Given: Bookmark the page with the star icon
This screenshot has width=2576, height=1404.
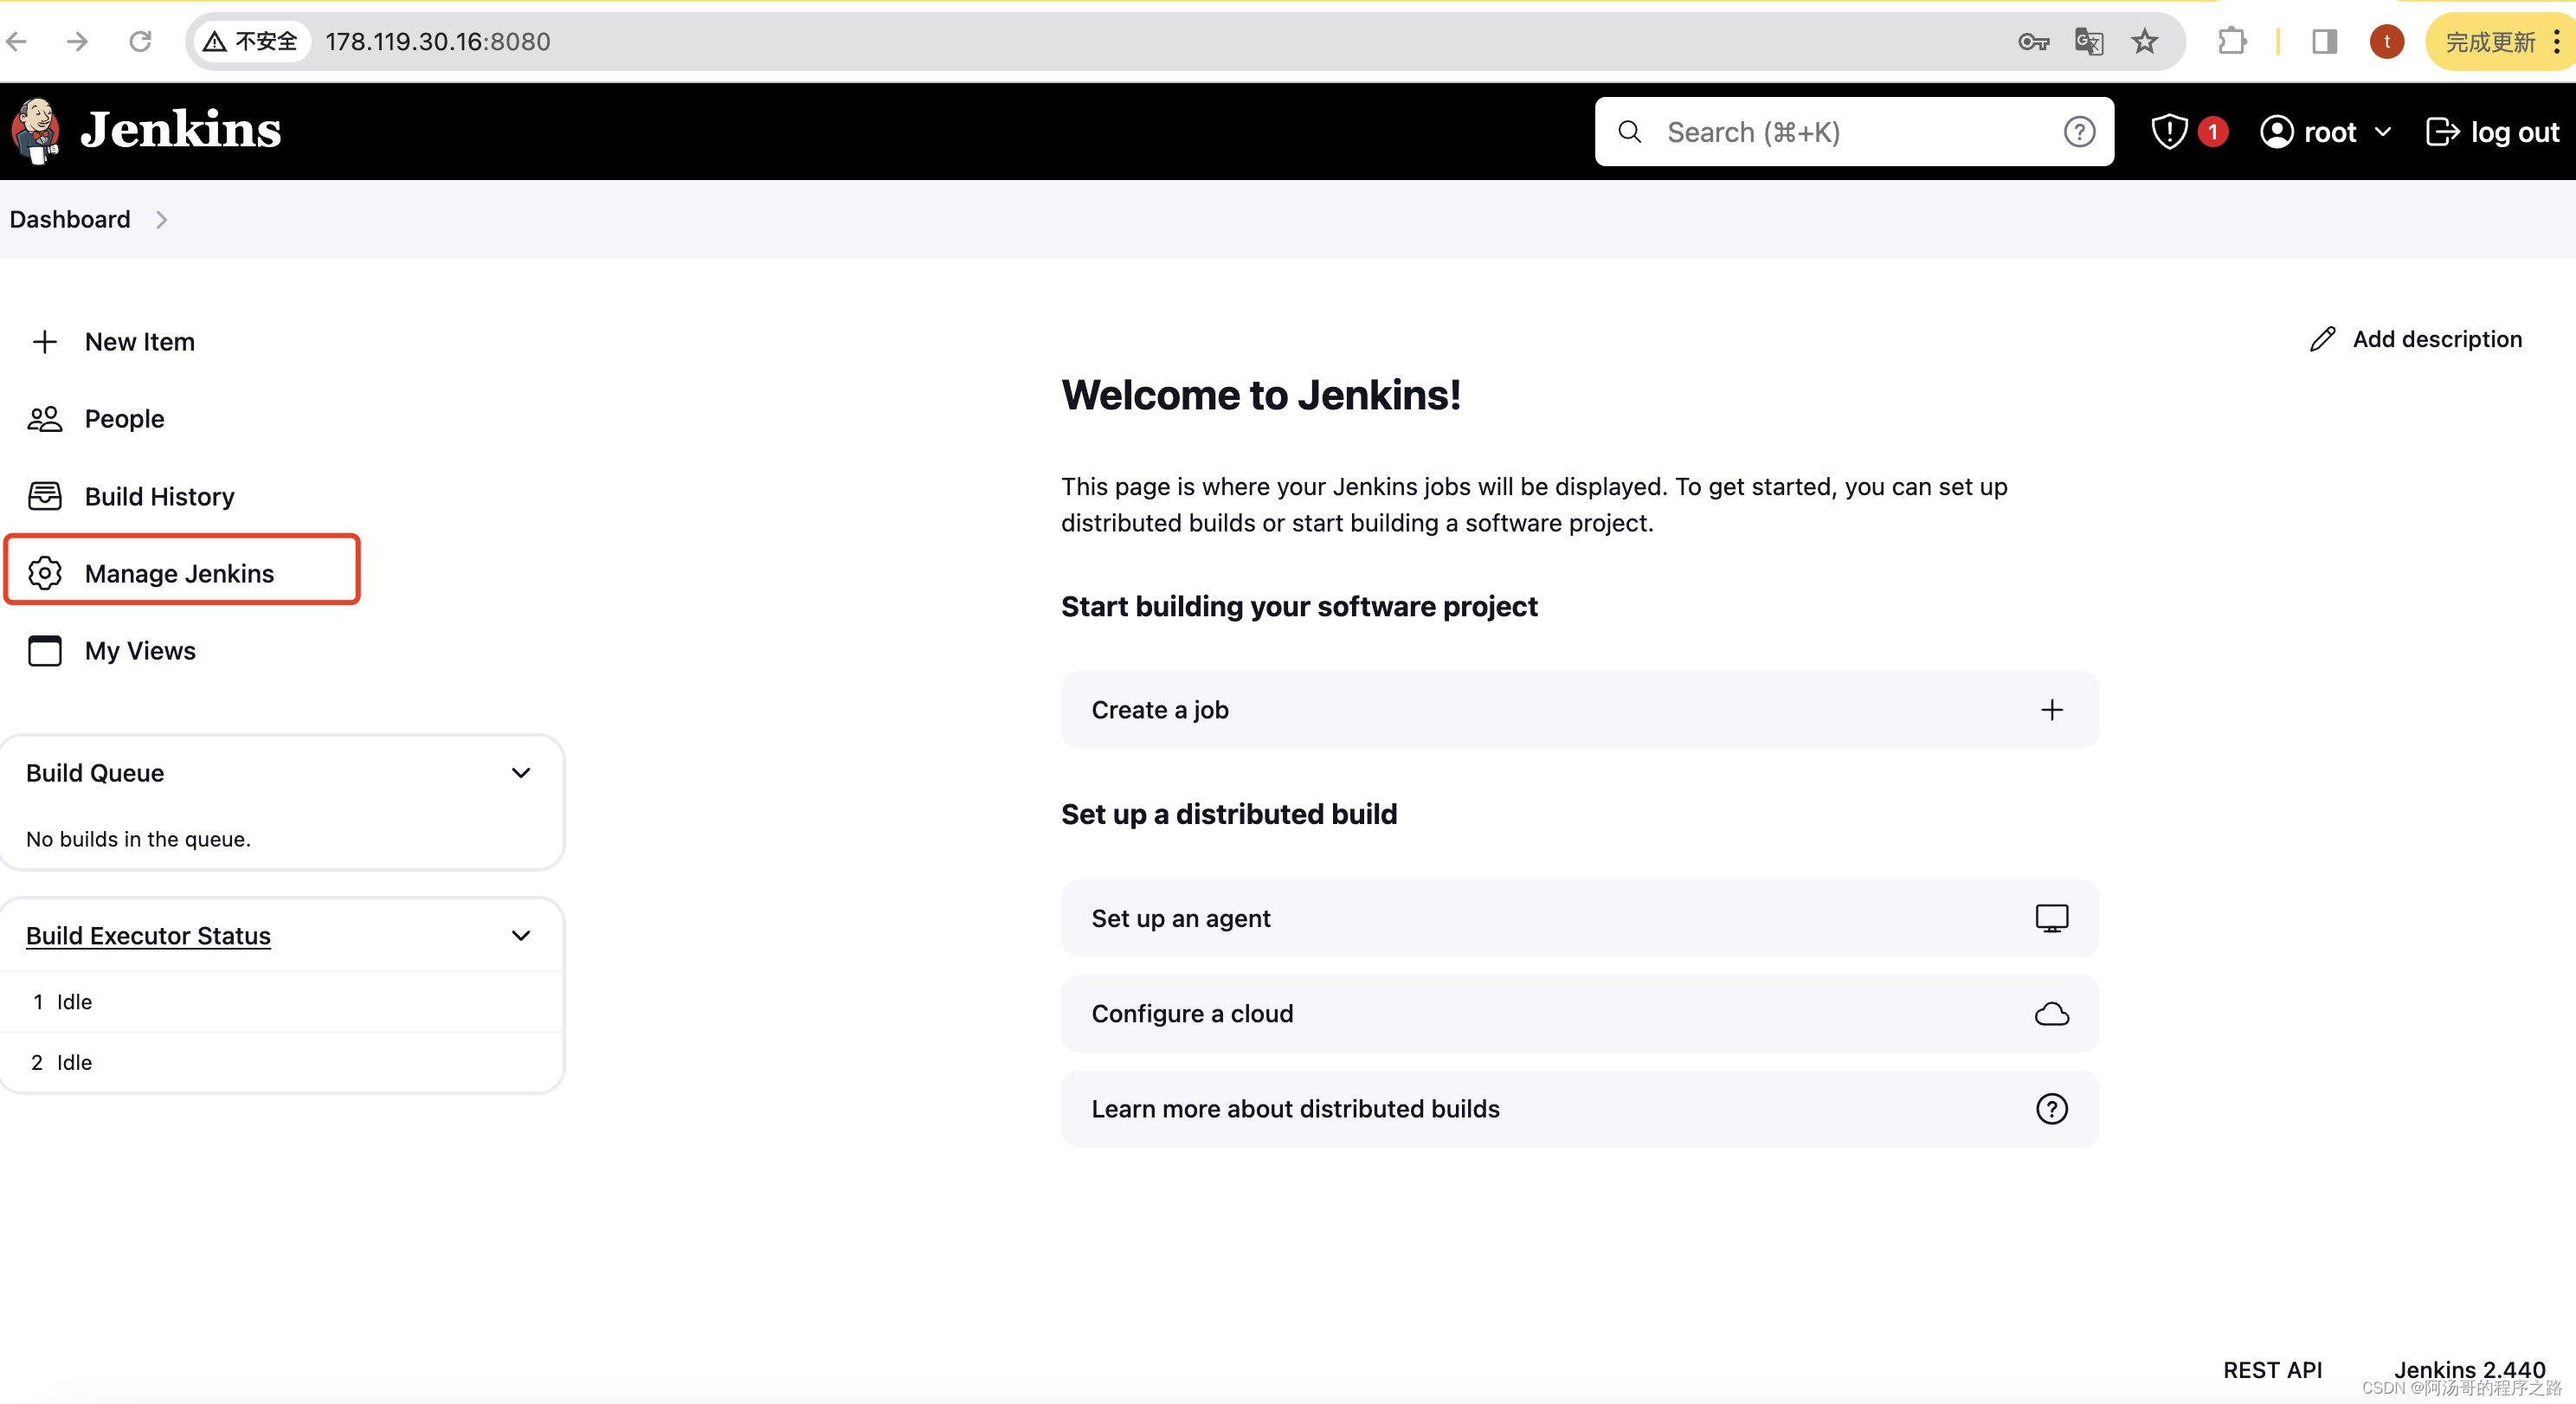Looking at the screenshot, I should [2144, 41].
